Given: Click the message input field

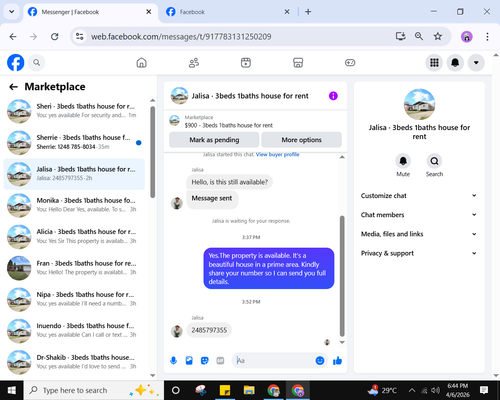Looking at the screenshot, I should 274,360.
